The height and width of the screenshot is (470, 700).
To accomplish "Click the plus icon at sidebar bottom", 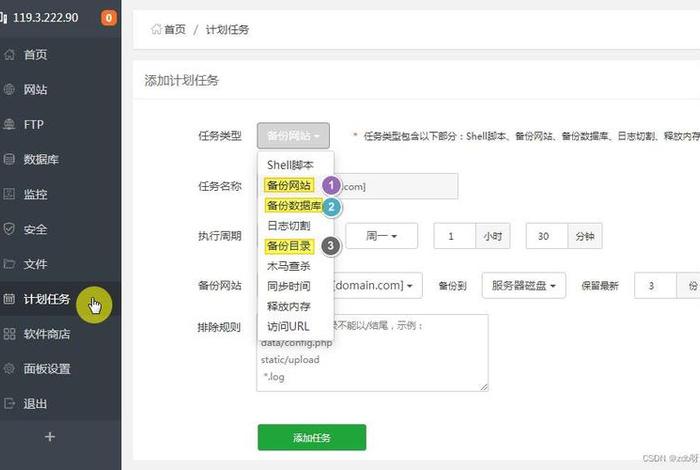I will coord(50,437).
